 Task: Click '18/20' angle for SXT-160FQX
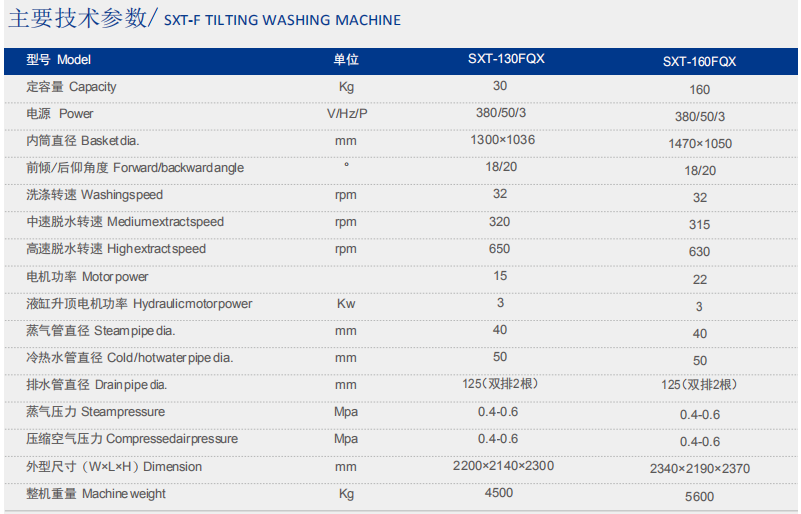tap(700, 171)
